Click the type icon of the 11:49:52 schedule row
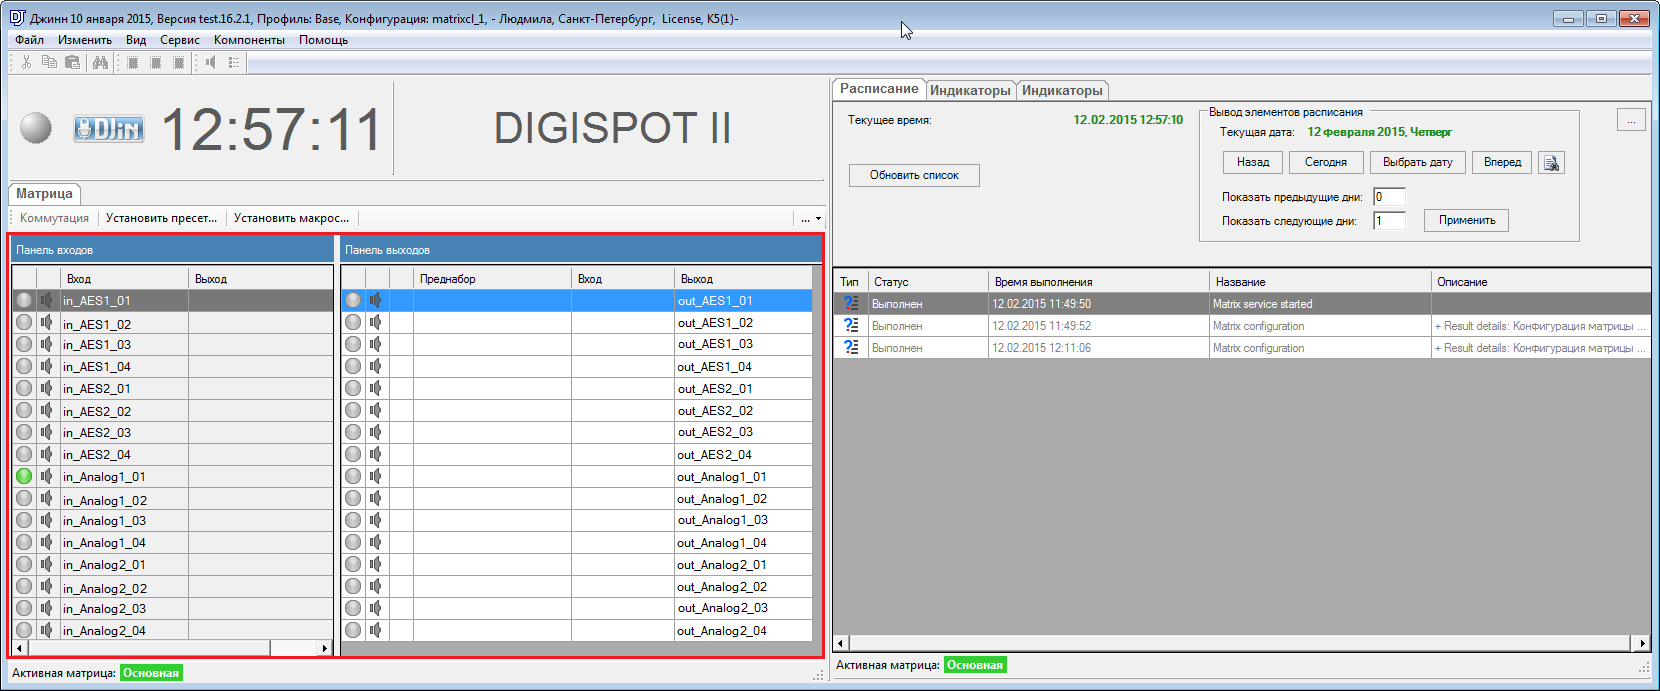Viewport: 1660px width, 691px height. [x=851, y=325]
